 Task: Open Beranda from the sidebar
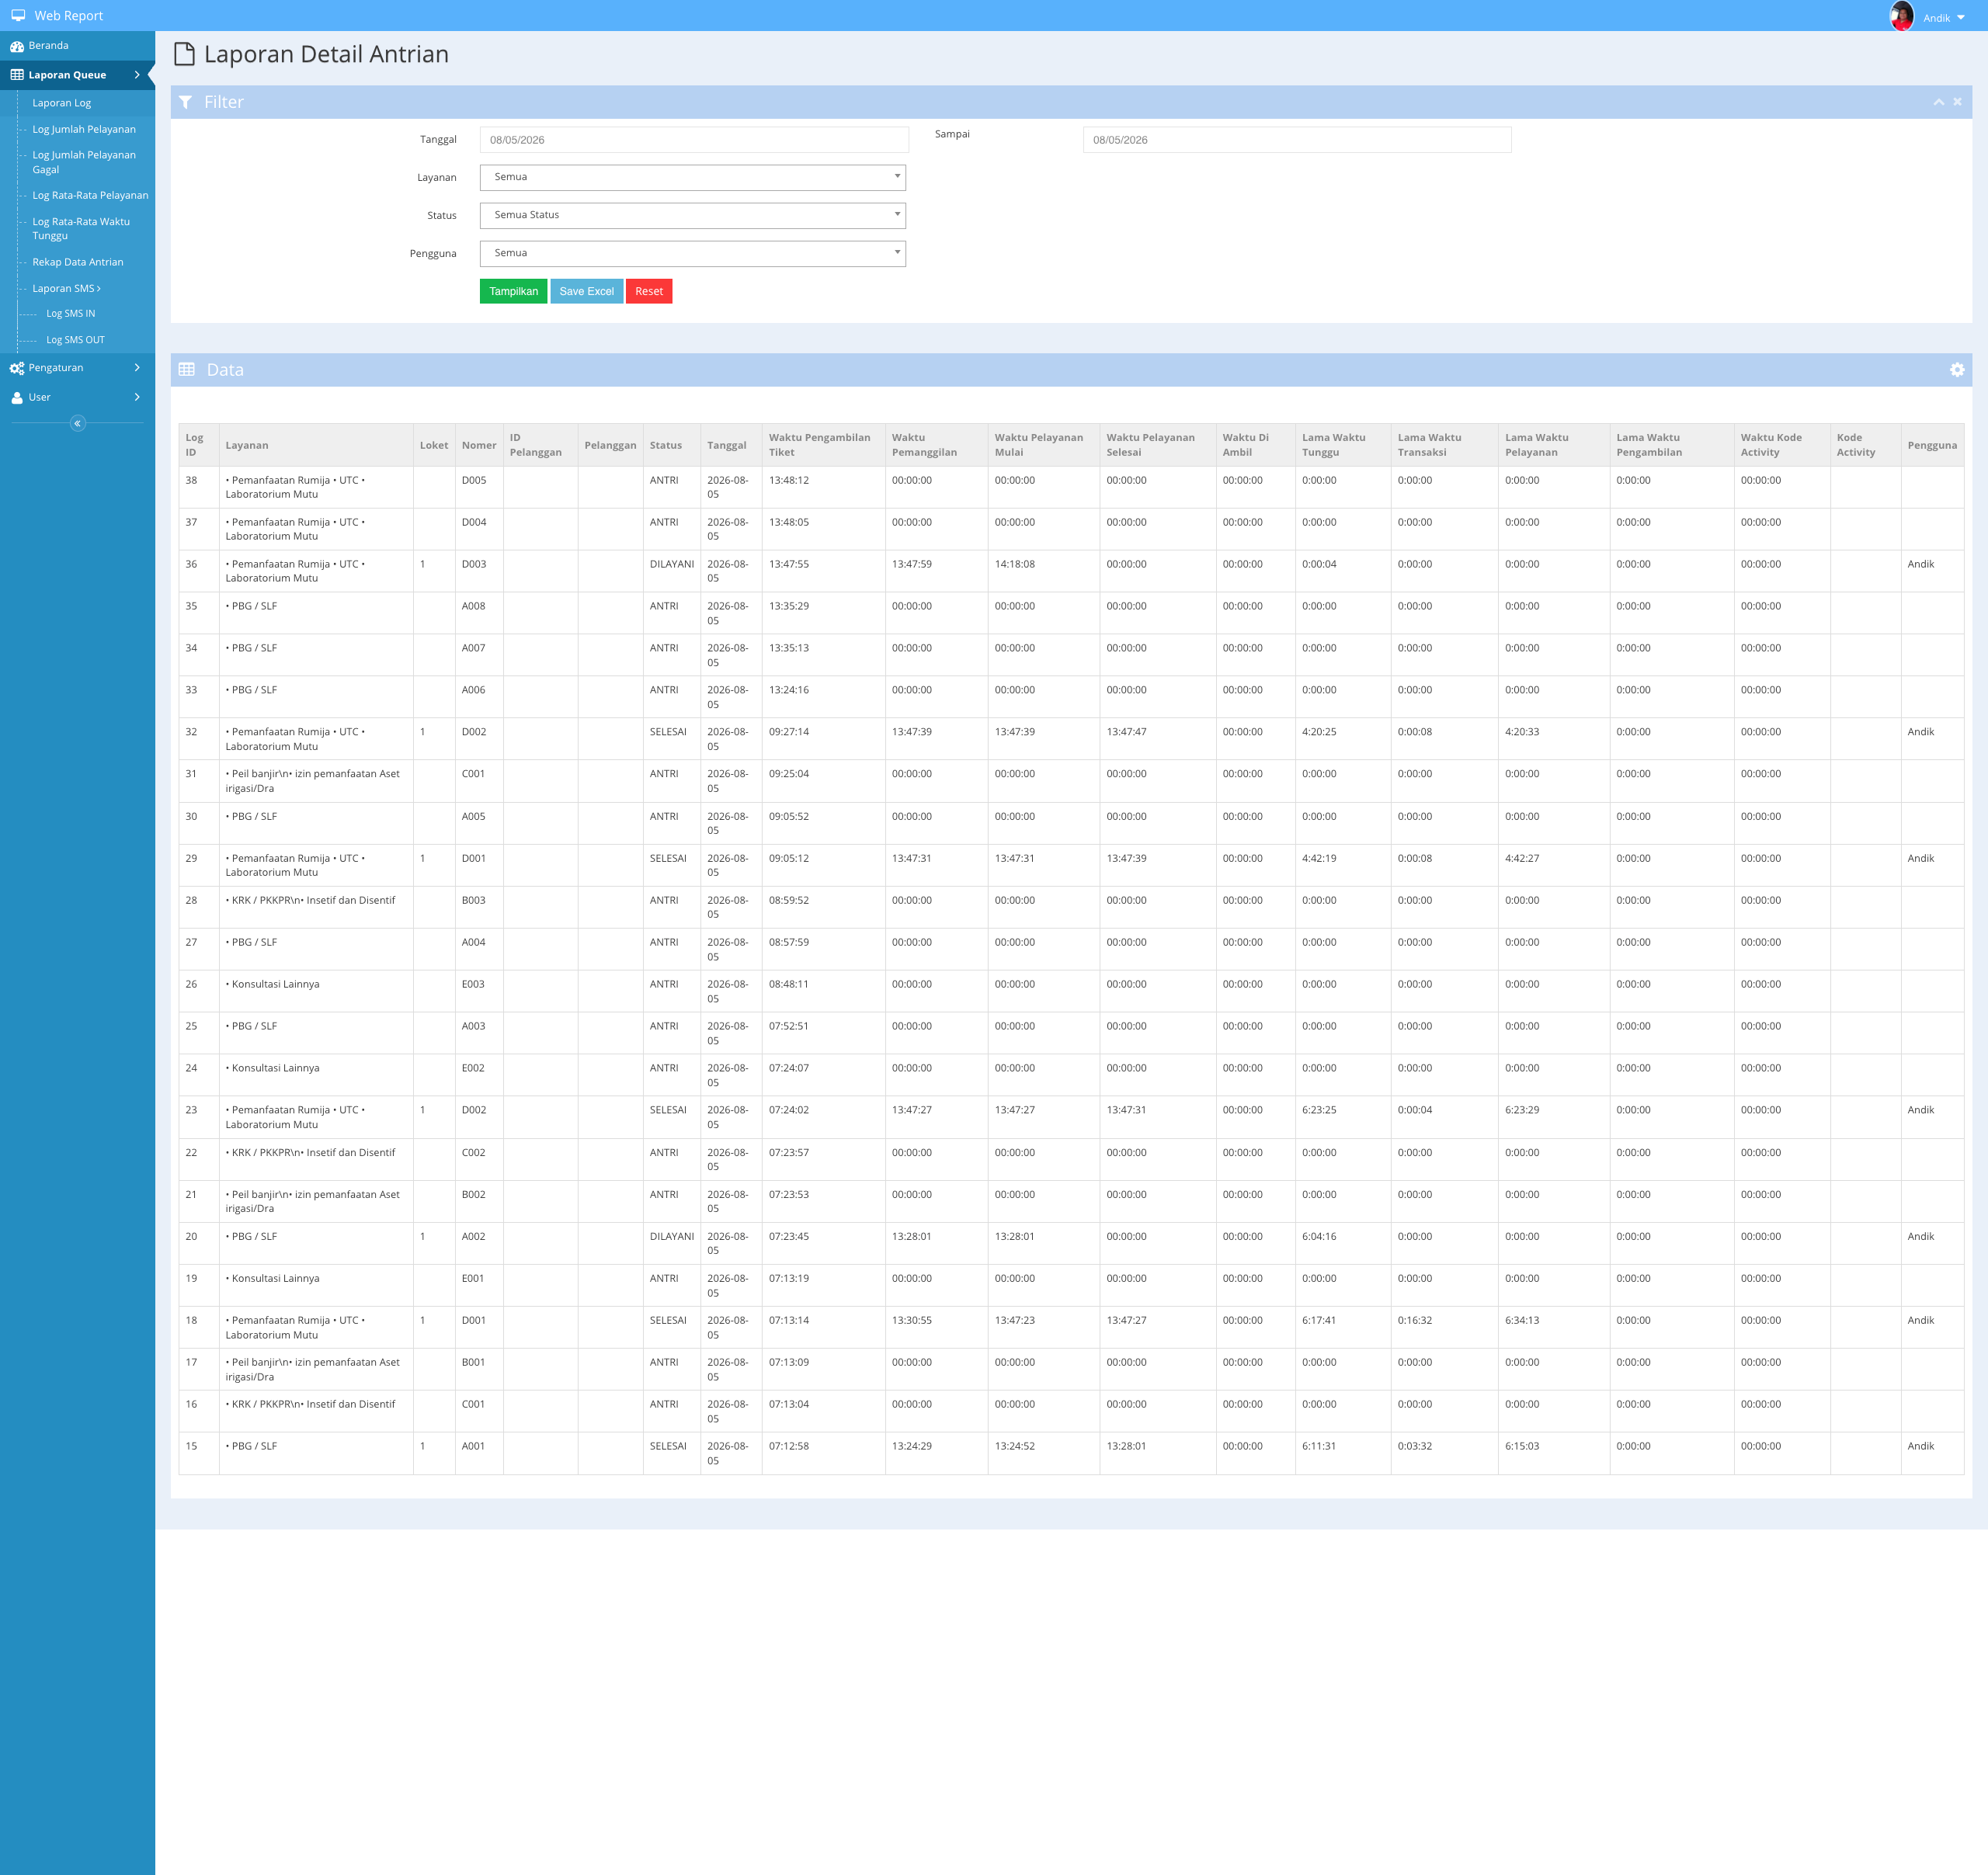pyautogui.click(x=48, y=45)
